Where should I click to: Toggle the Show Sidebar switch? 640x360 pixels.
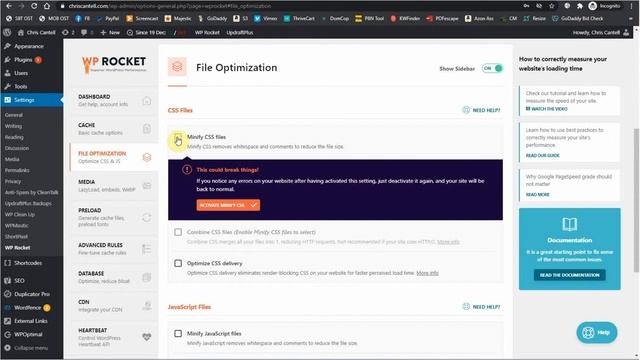tap(492, 69)
